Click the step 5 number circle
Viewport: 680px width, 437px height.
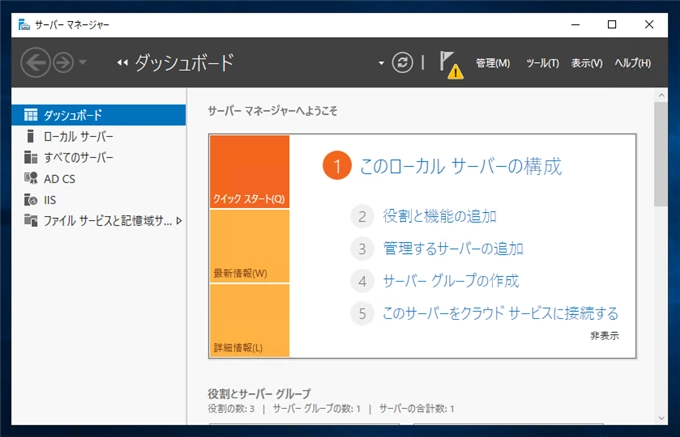pos(362,313)
